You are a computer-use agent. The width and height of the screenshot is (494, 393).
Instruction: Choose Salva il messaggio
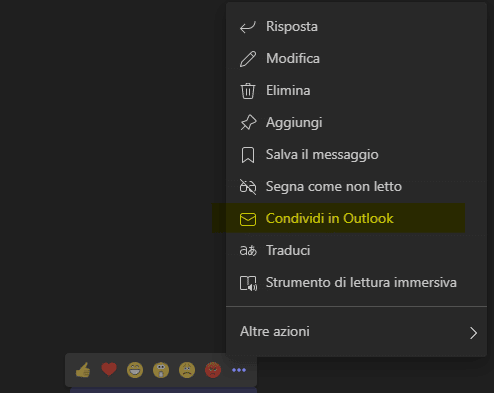coord(356,155)
